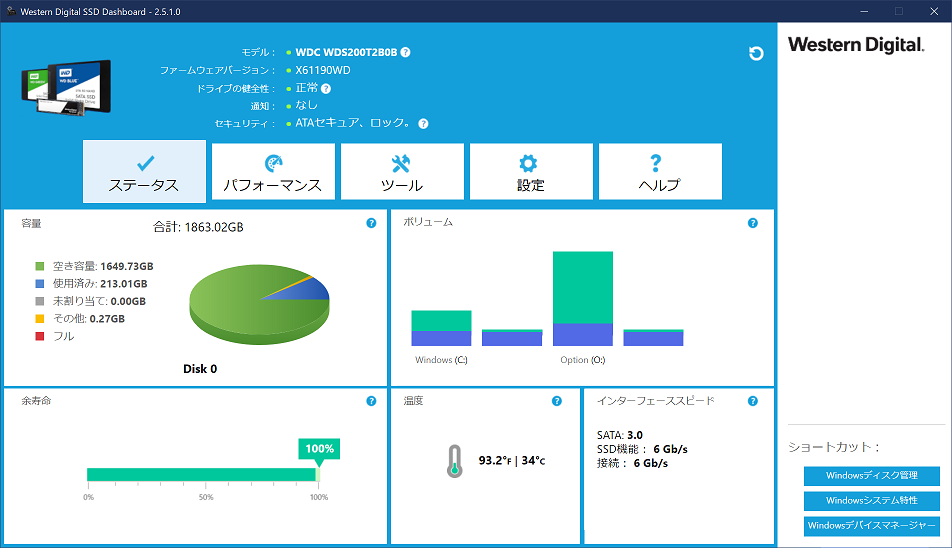The height and width of the screenshot is (548, 952).
Task: Click the 使用済み 213.01GB value
Action: click(124, 283)
